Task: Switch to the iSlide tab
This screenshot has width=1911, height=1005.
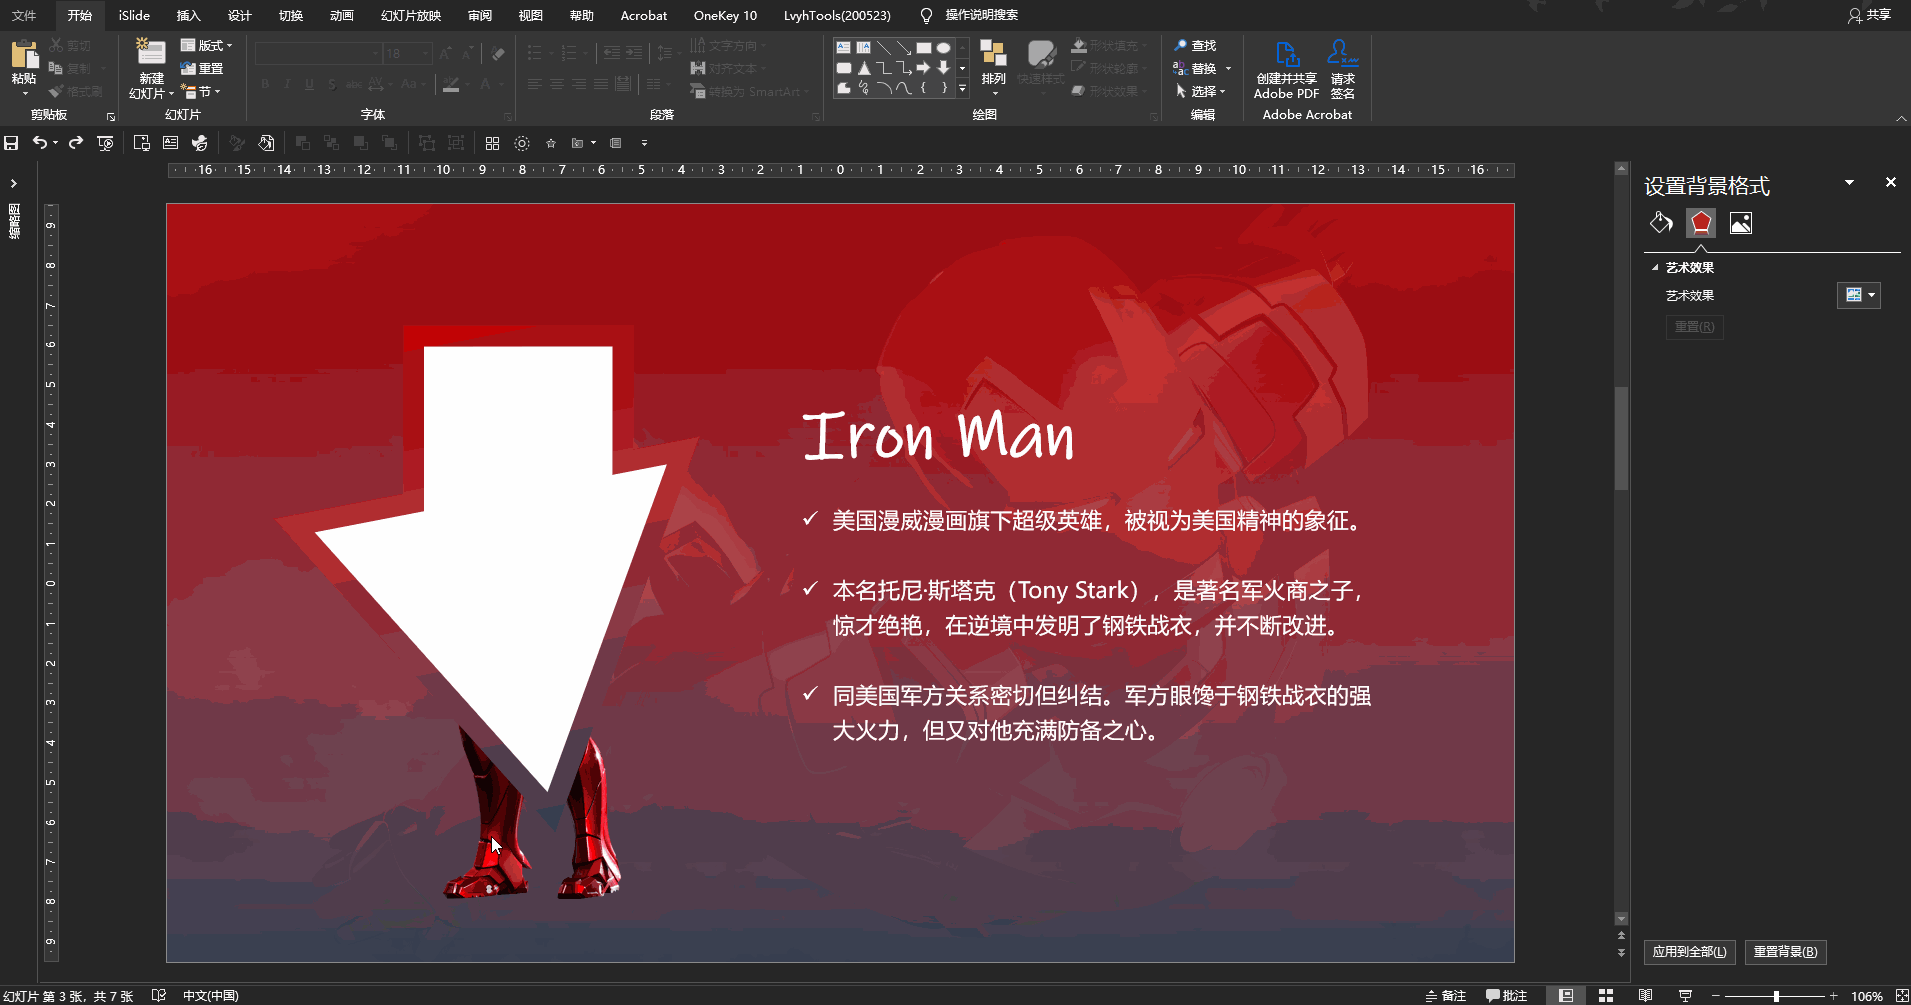Action: pos(134,15)
